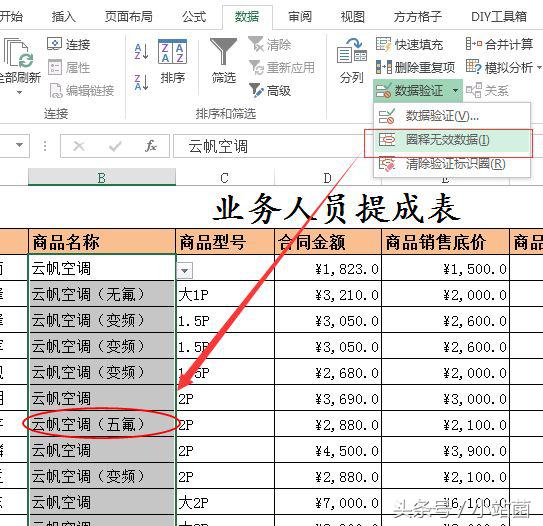
Task: Click the 商品型号 header cell
Action: pyautogui.click(x=225, y=242)
